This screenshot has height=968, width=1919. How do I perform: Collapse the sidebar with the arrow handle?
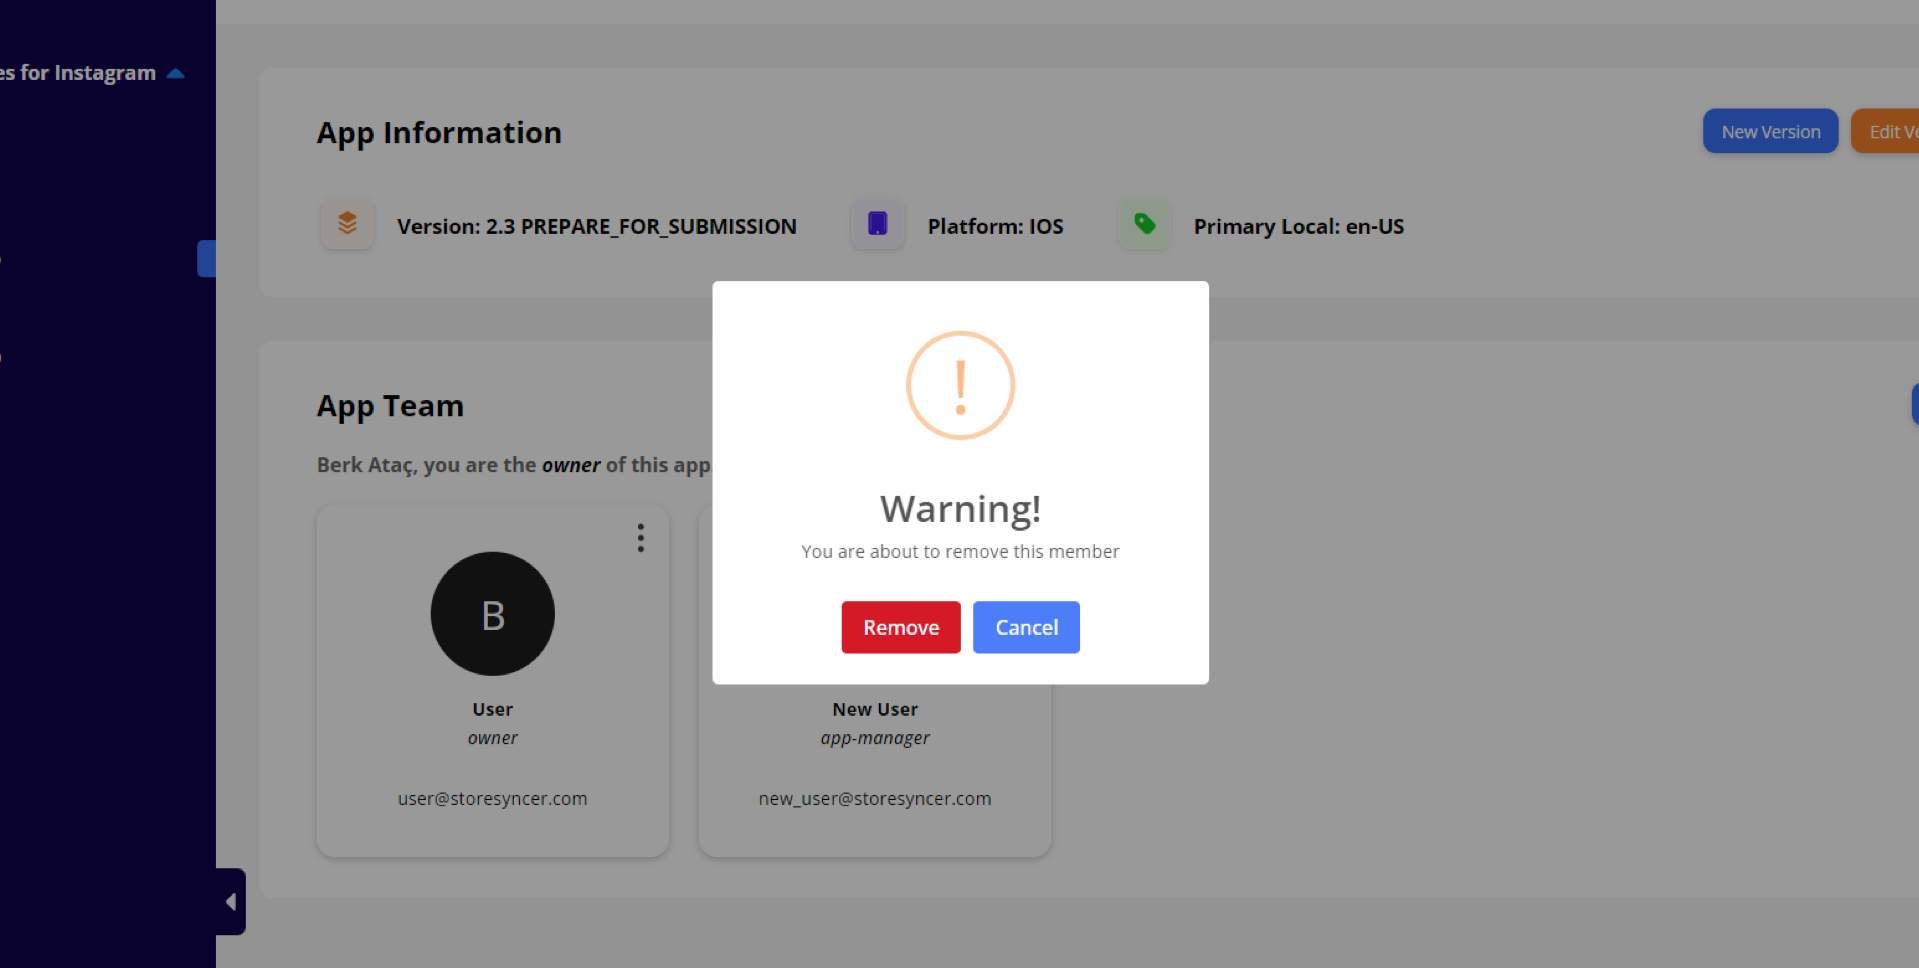click(231, 902)
